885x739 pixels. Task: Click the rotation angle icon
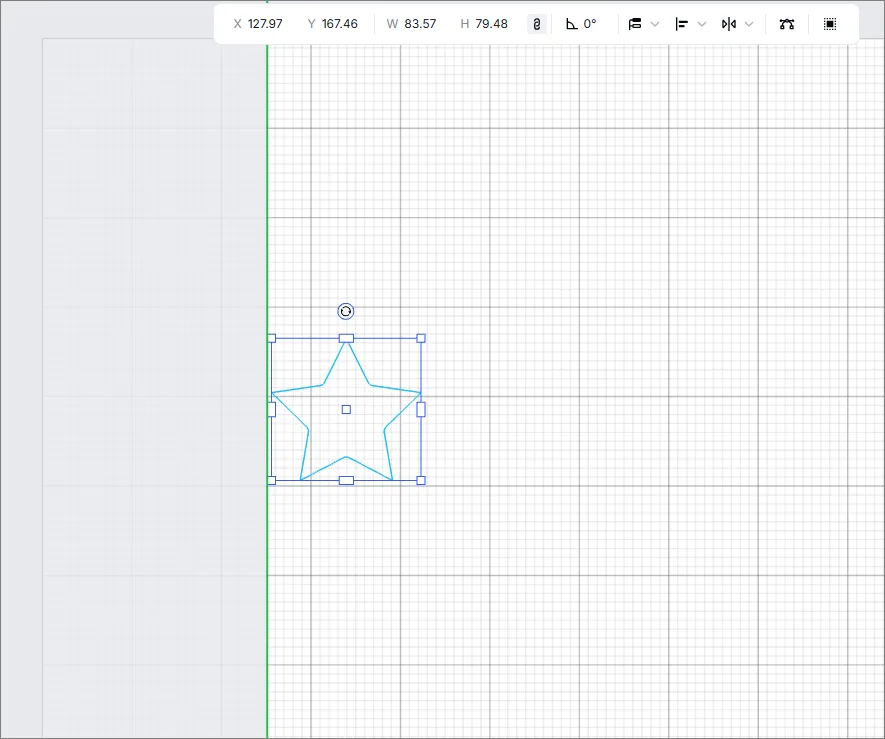coord(572,24)
